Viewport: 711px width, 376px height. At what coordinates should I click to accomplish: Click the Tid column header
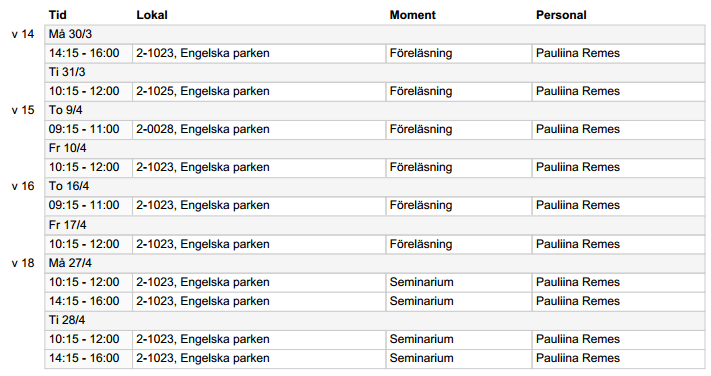pyautogui.click(x=58, y=15)
